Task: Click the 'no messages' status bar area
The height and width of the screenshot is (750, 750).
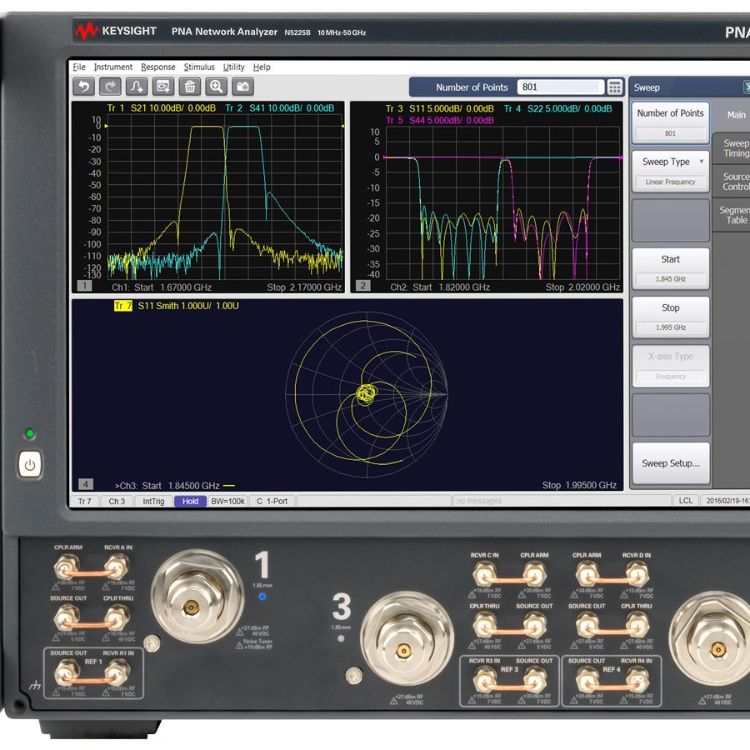Action: coord(561,500)
